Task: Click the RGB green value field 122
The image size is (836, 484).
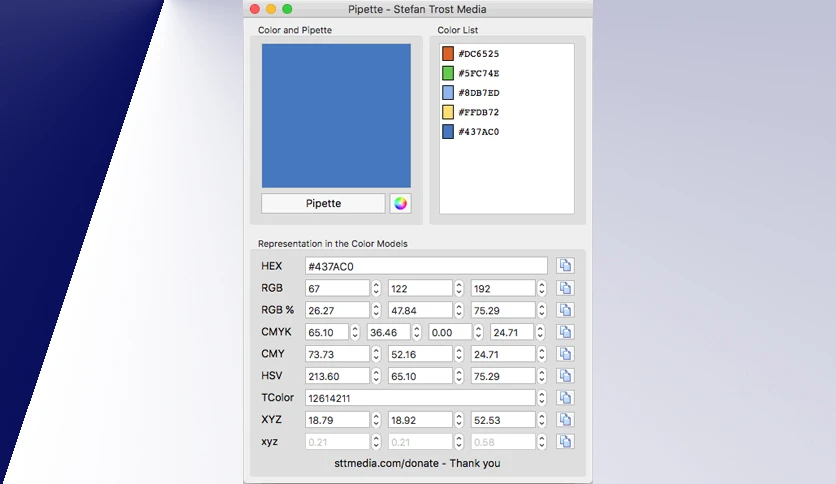Action: point(420,288)
